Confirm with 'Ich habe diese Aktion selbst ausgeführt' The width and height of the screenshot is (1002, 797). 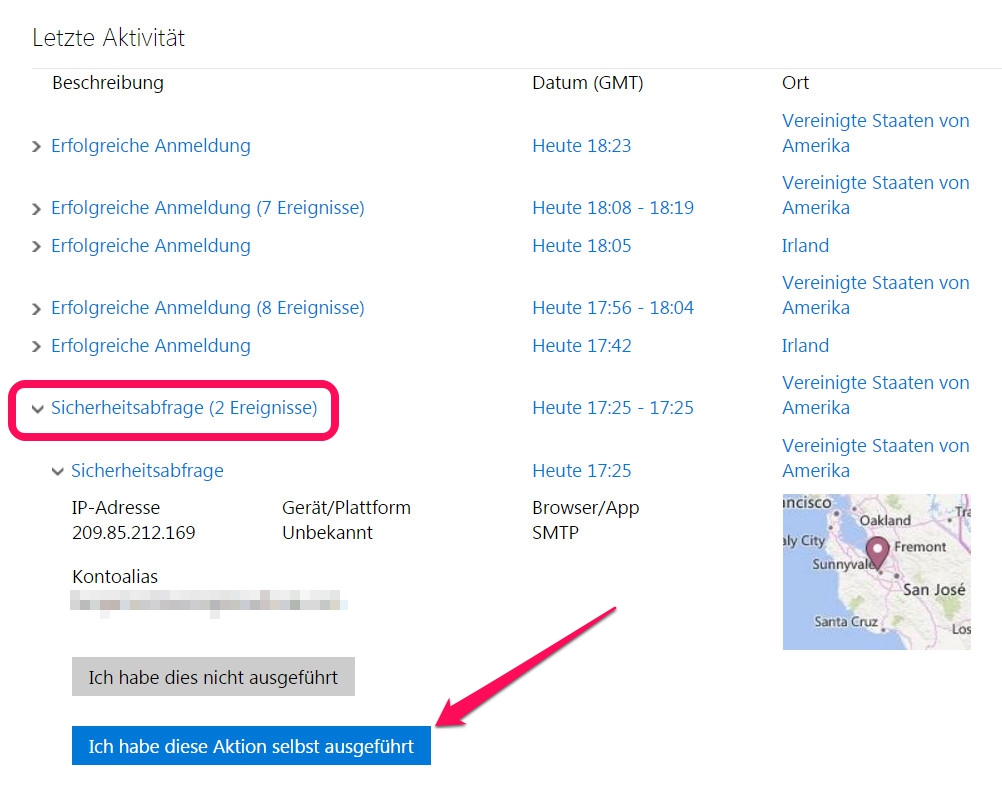tap(251, 746)
